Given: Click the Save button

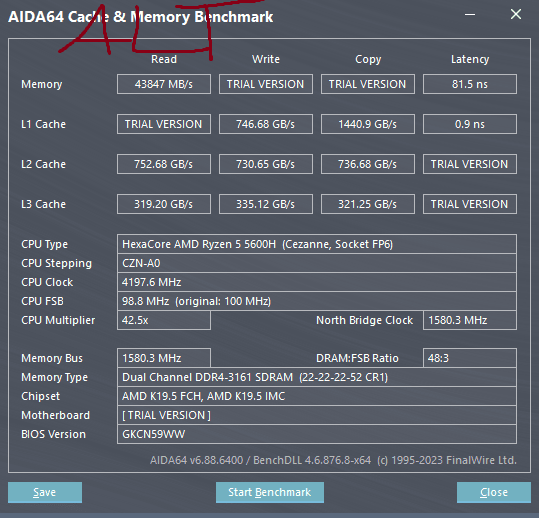Looking at the screenshot, I should tap(45, 492).
